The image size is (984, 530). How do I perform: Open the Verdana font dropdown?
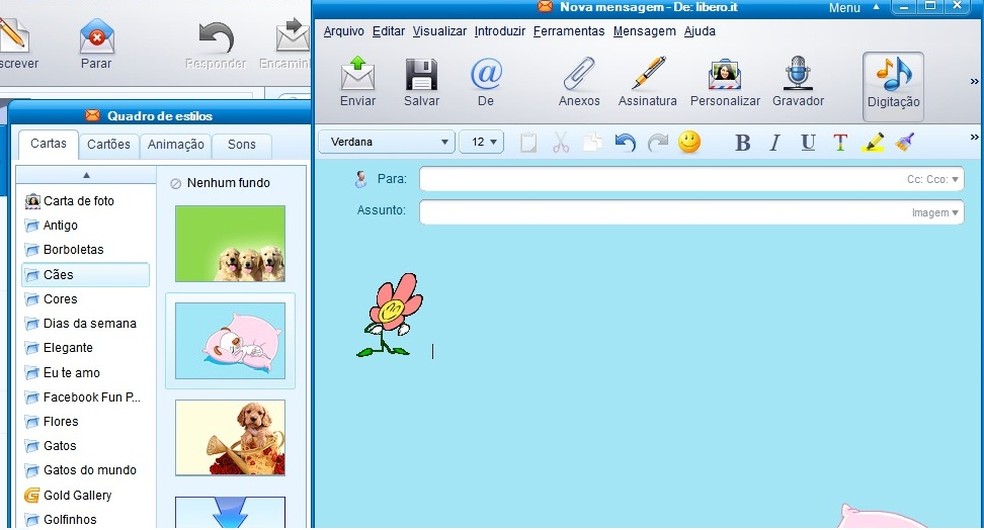[x=387, y=142]
